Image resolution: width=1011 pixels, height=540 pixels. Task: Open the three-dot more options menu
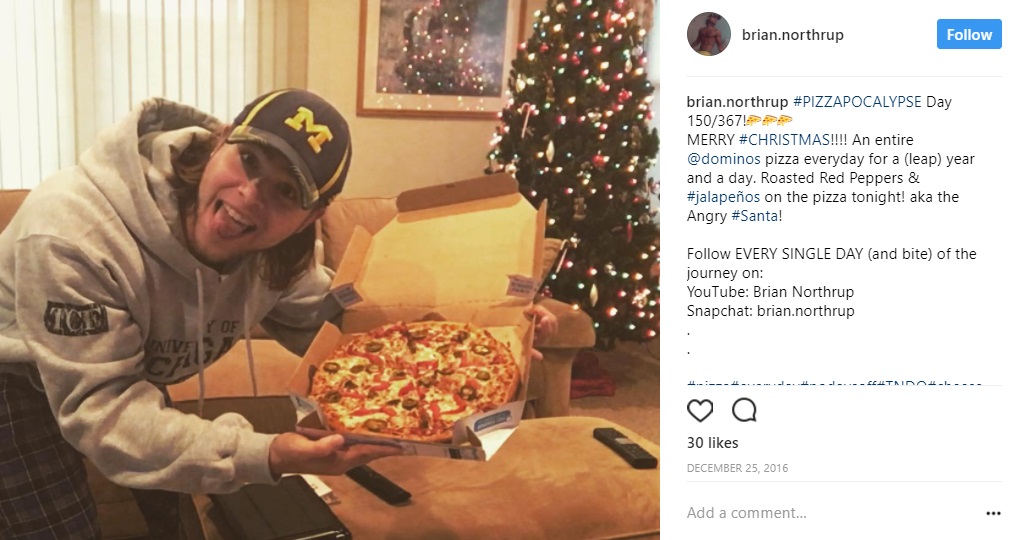point(993,513)
